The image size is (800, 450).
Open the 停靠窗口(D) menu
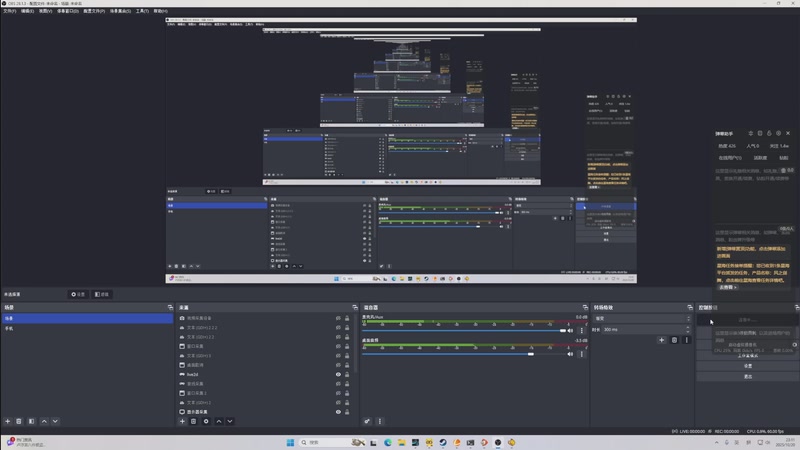pyautogui.click(x=67, y=11)
